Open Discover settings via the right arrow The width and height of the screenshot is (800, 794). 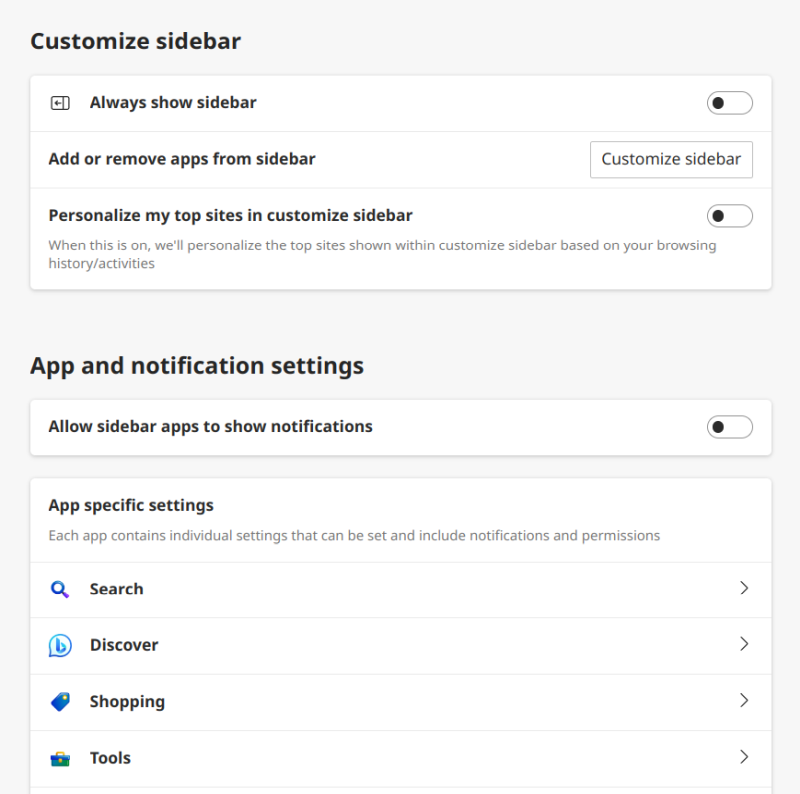(x=744, y=644)
